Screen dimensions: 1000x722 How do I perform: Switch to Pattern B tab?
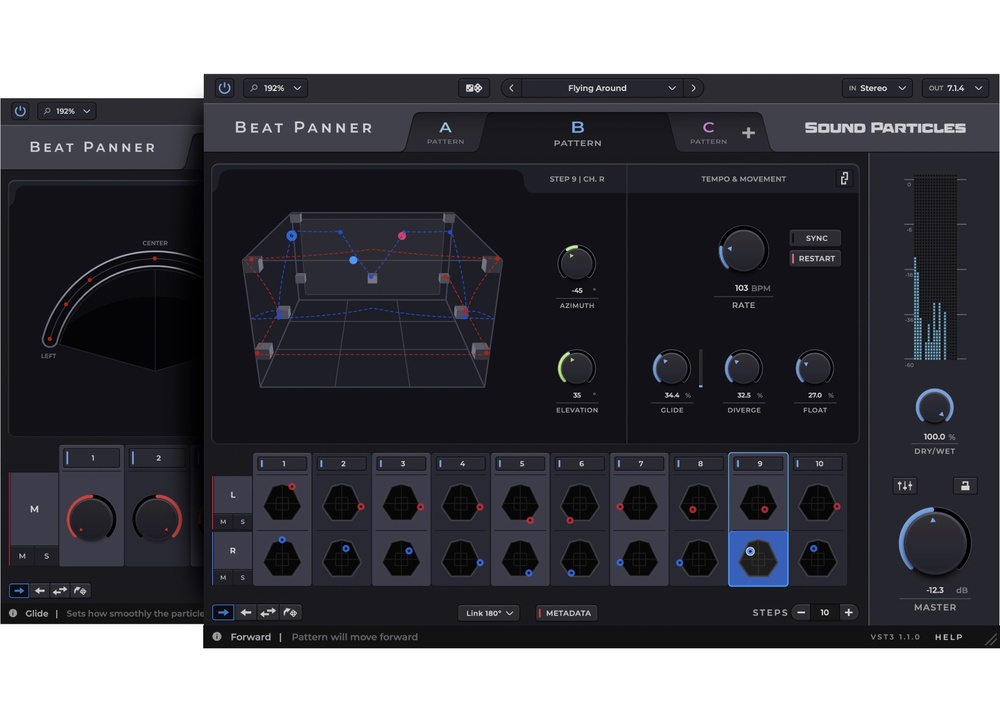click(x=577, y=133)
